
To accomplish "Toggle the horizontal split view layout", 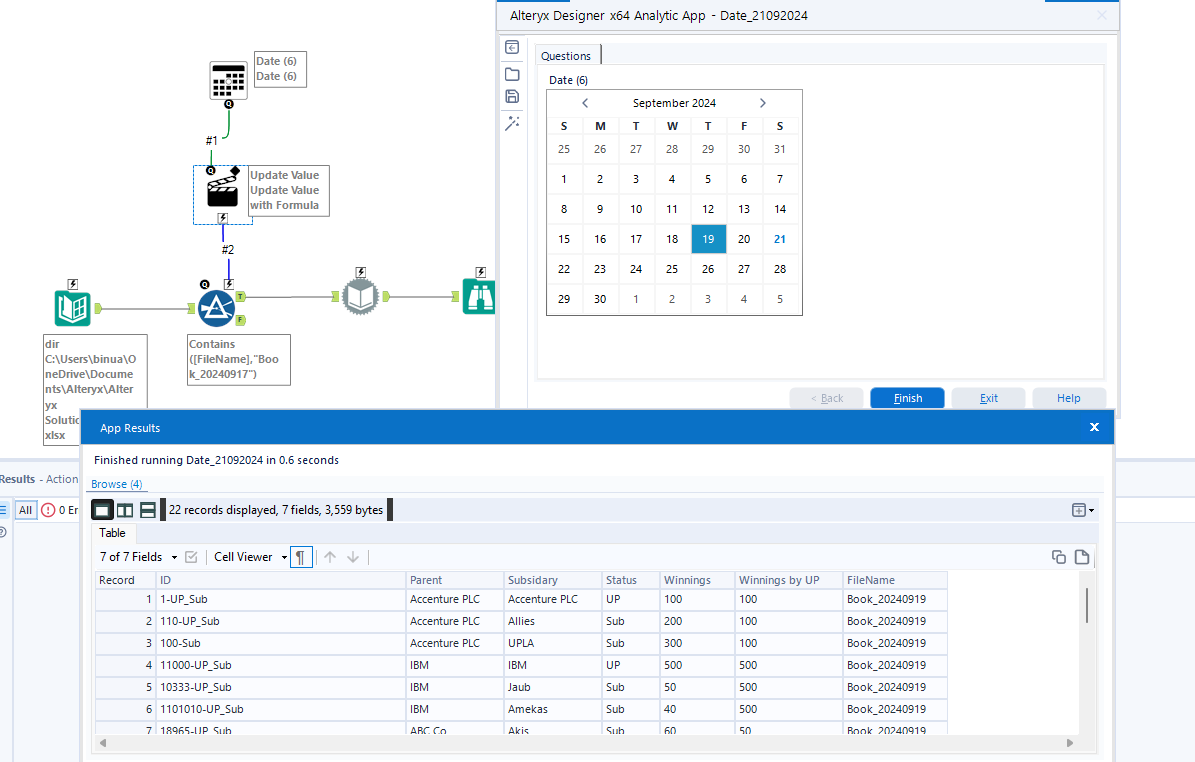I will click(x=147, y=509).
